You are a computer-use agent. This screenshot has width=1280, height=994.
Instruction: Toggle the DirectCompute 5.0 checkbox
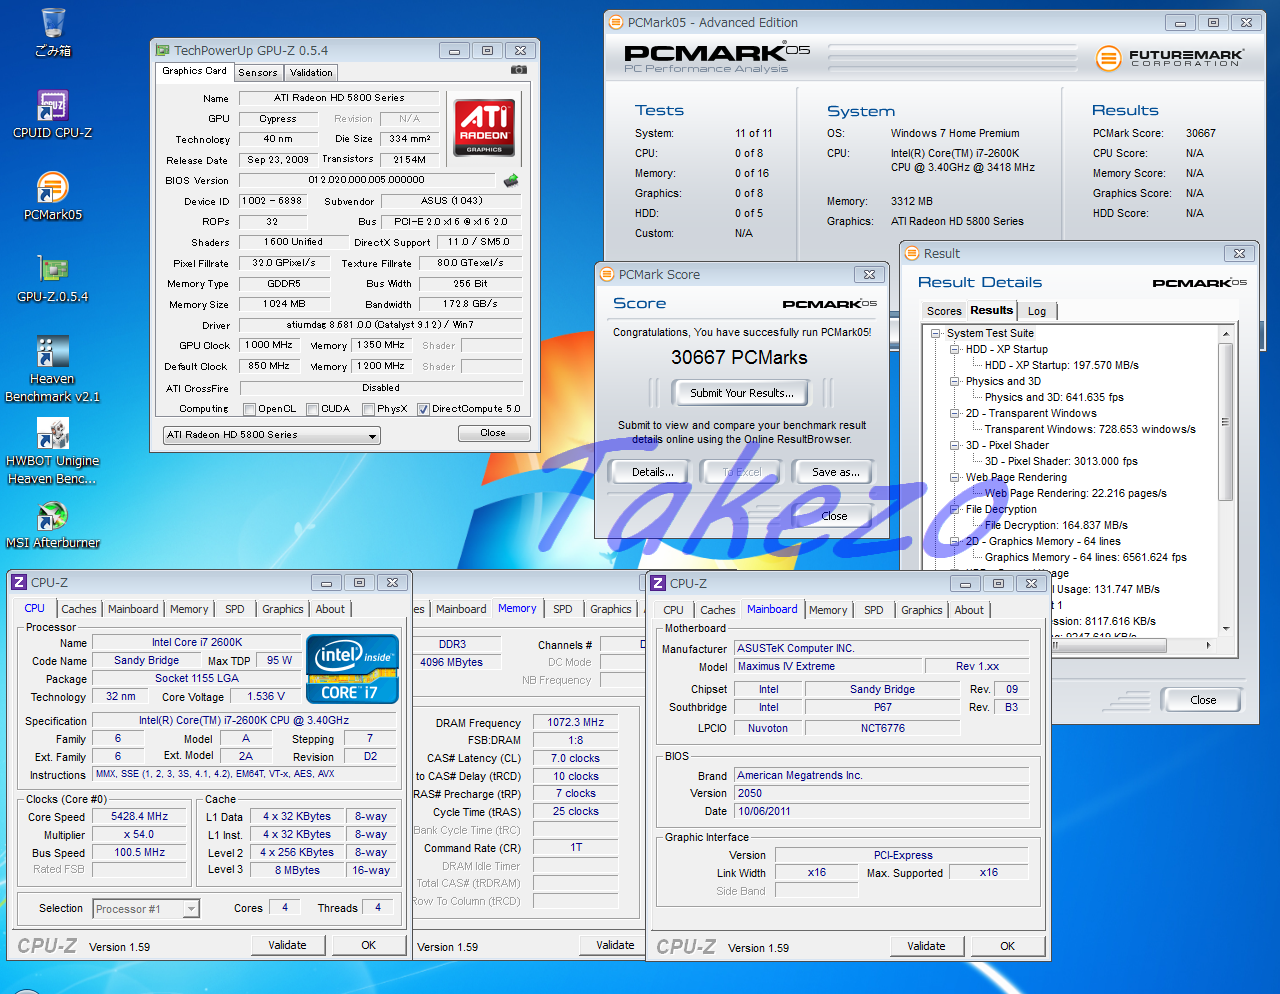[x=423, y=409]
